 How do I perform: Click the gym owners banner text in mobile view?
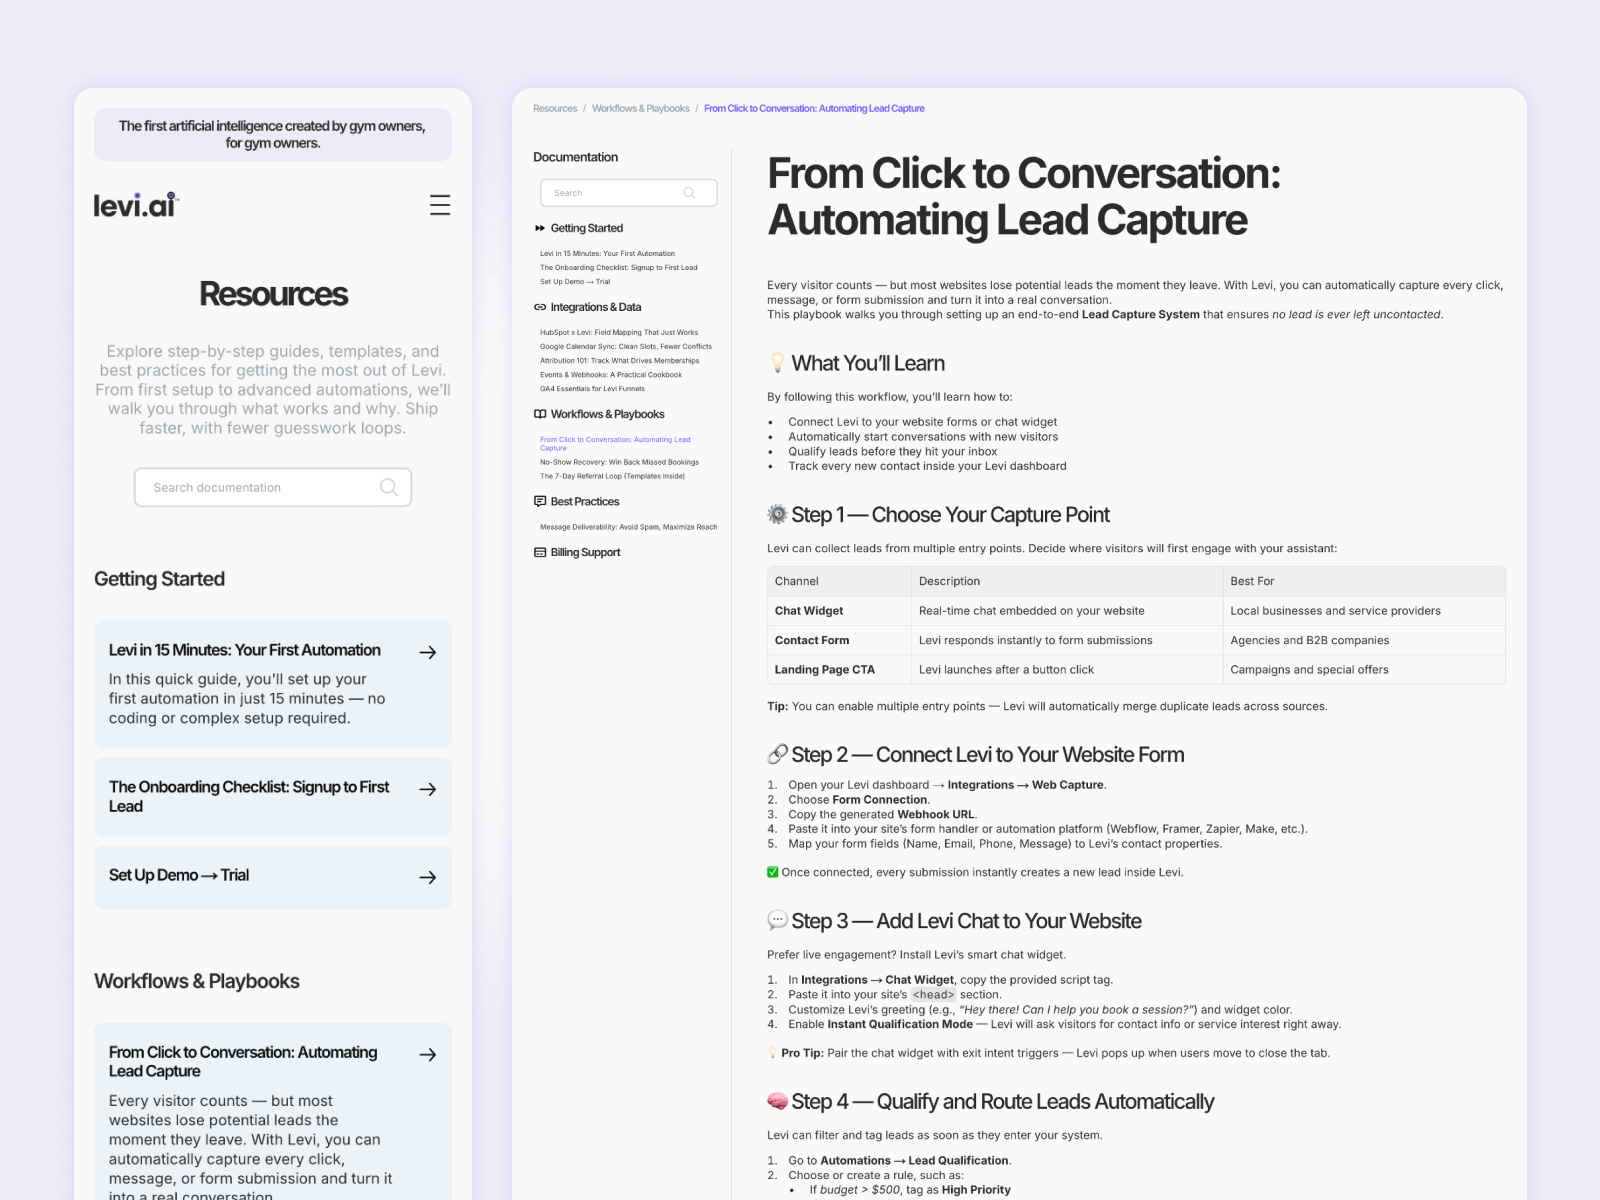coord(272,134)
